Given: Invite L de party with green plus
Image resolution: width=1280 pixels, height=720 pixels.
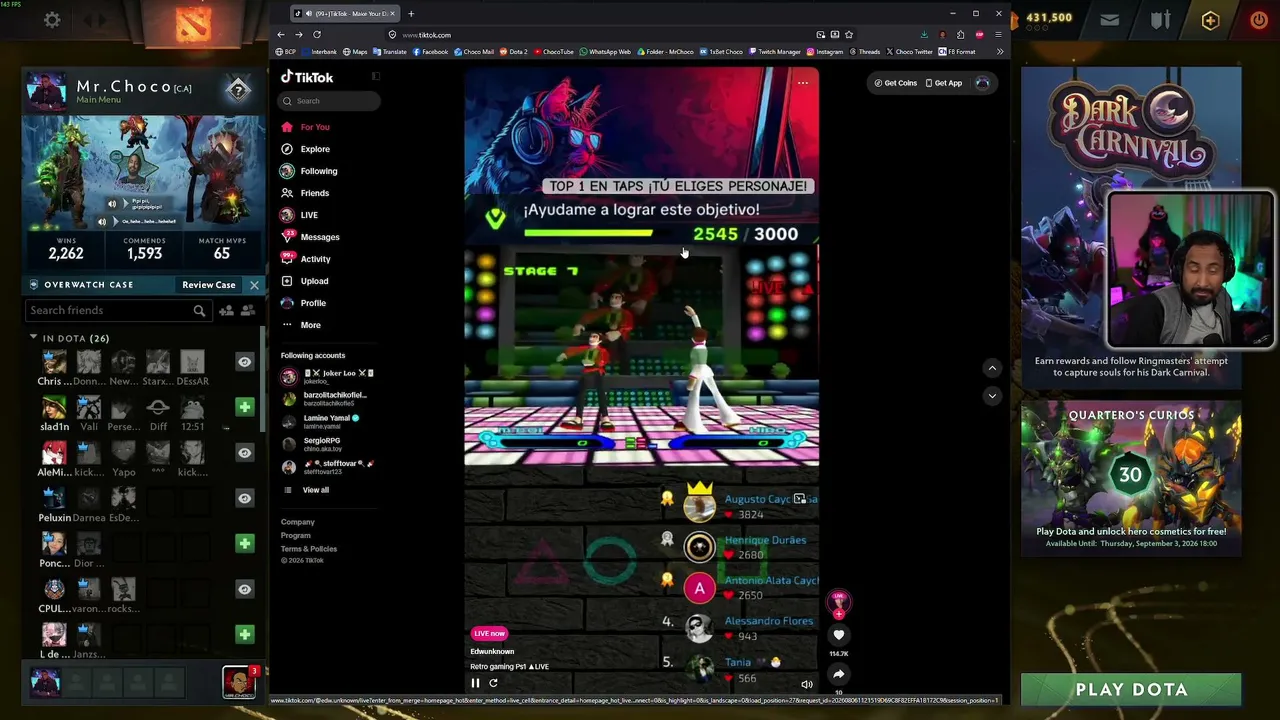Looking at the screenshot, I should click(x=244, y=634).
